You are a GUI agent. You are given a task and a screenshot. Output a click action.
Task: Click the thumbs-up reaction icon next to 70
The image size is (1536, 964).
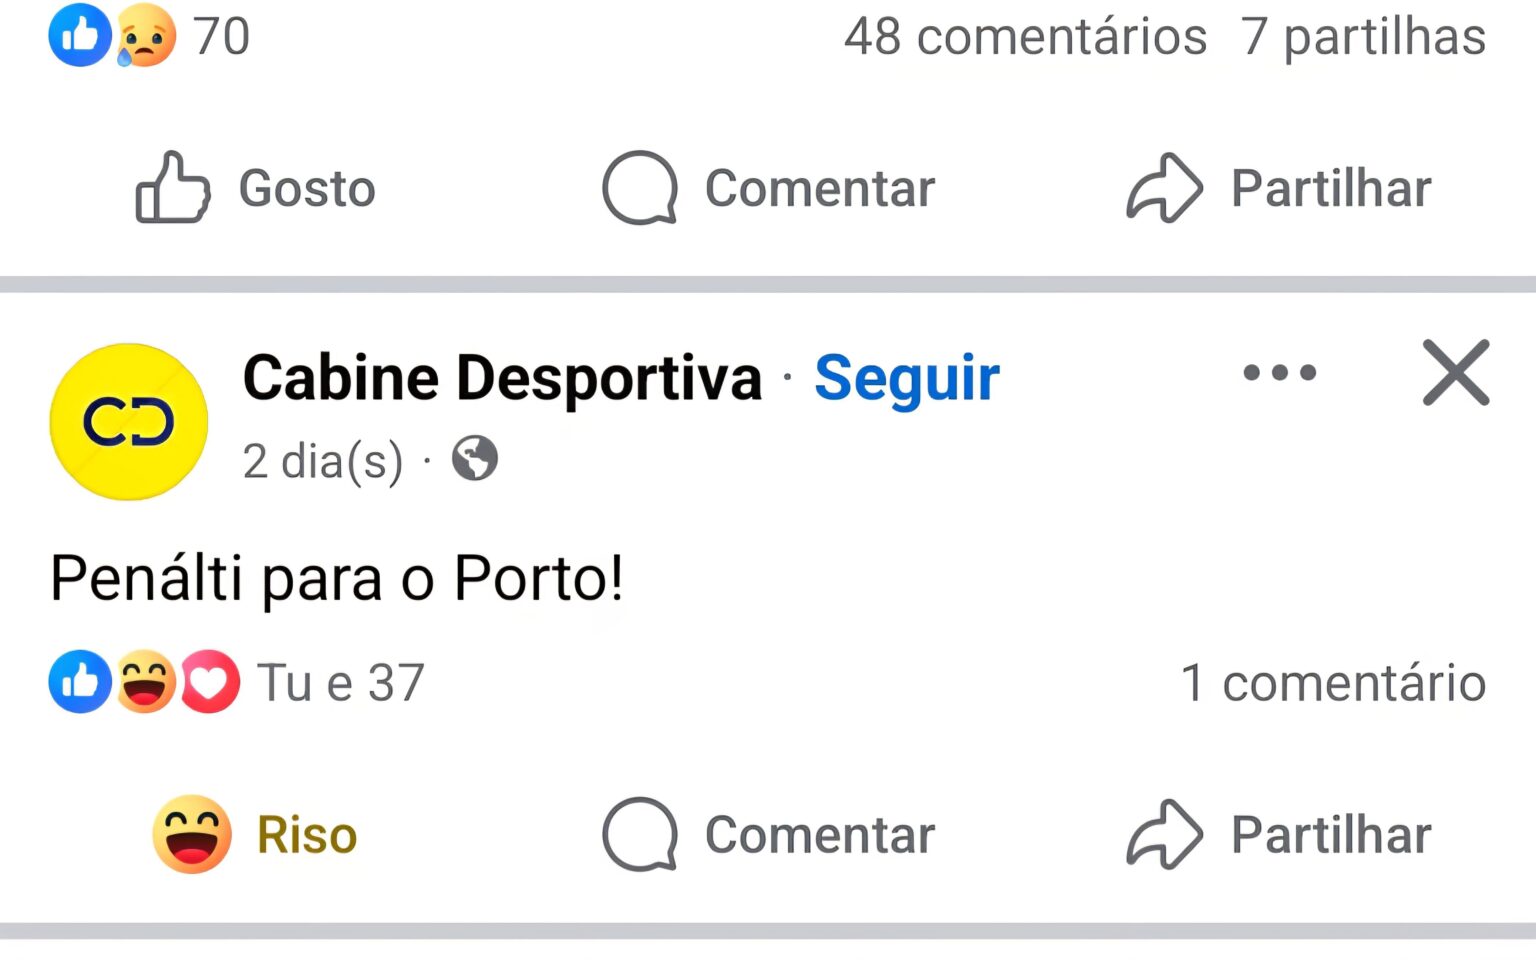[79, 35]
